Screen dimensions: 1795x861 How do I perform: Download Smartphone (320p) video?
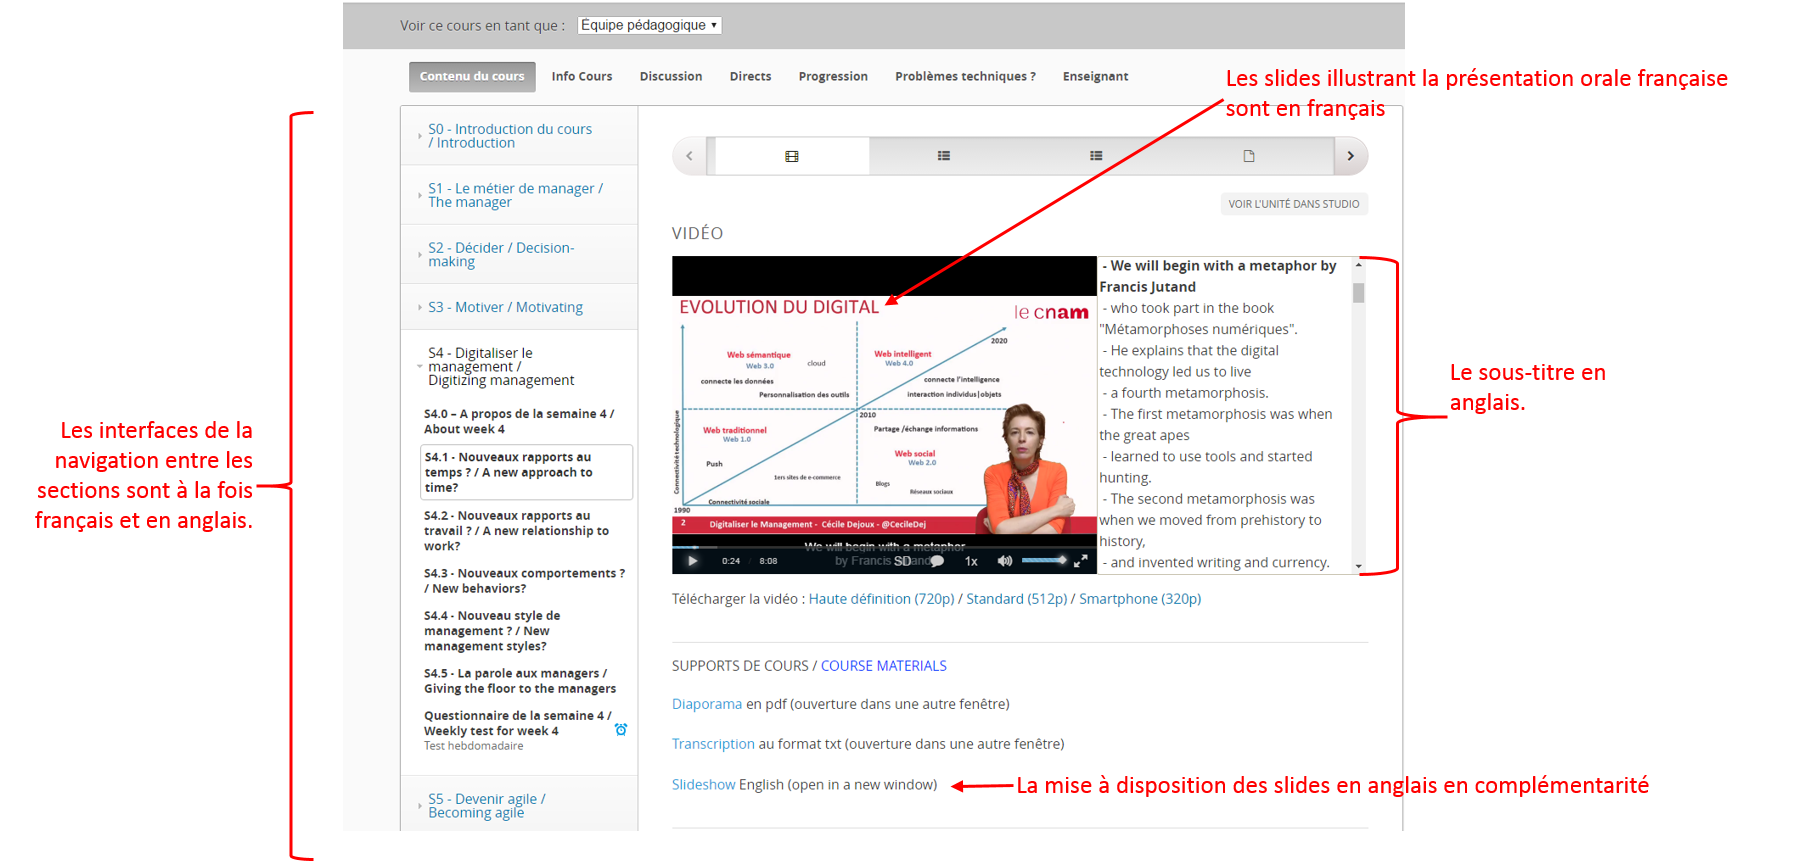(1140, 599)
